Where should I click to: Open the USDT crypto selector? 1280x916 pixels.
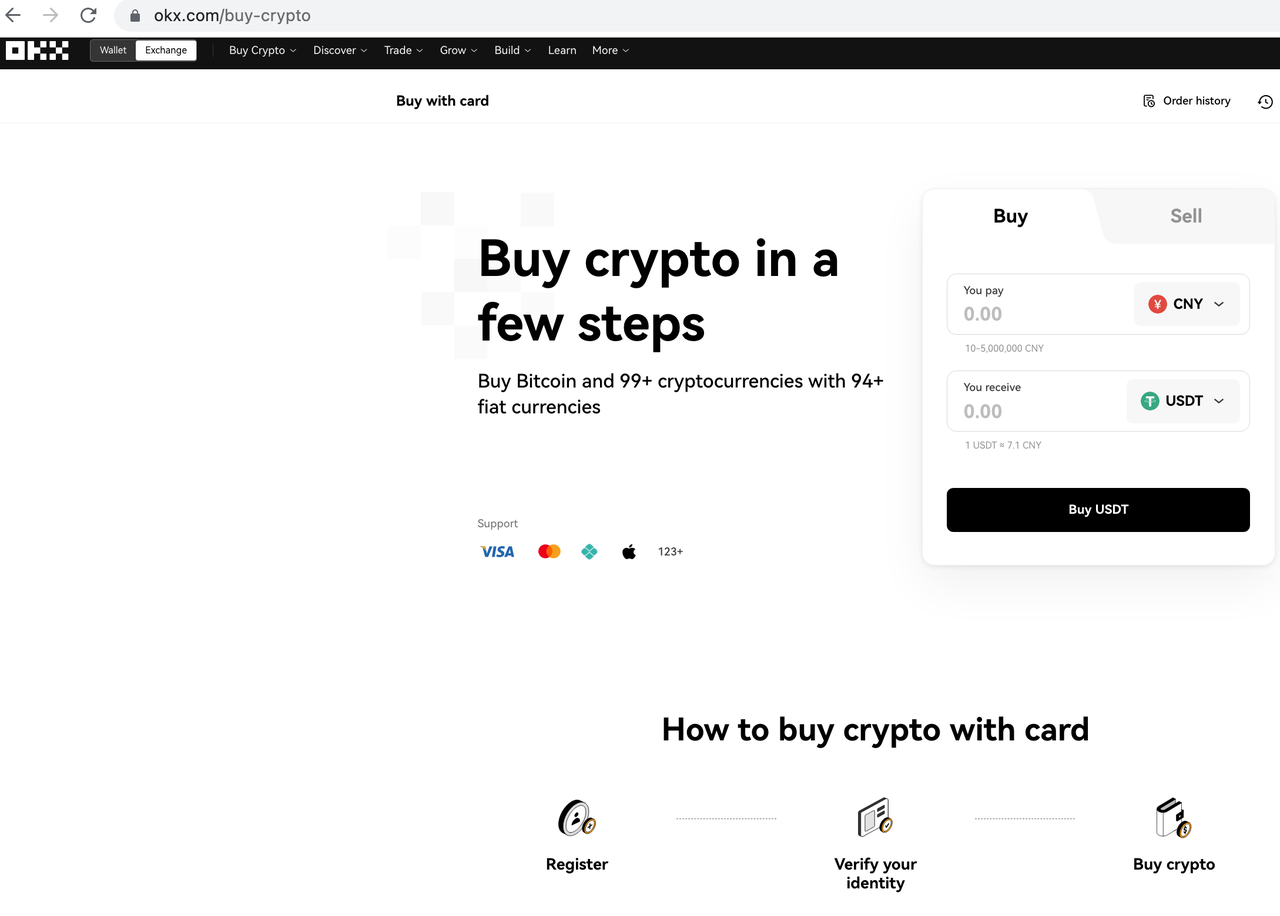coord(1183,401)
